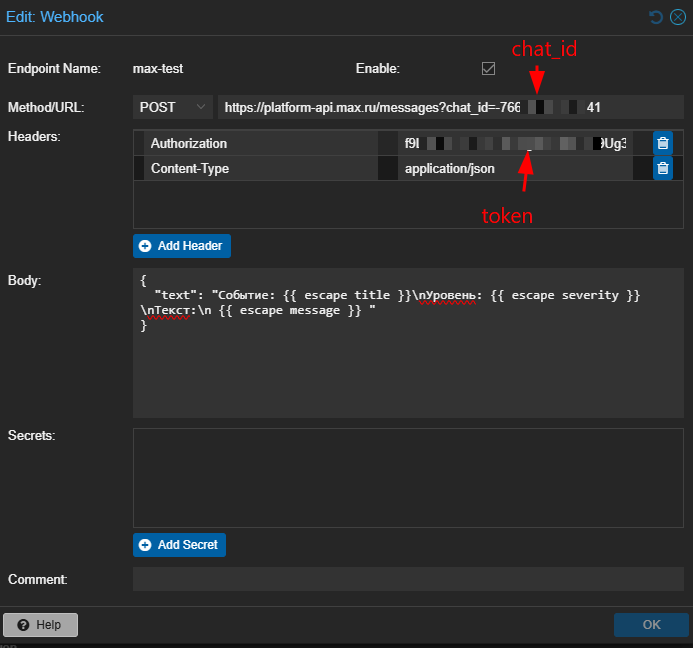This screenshot has width=693, height=648.
Task: Click the application/json value cell
Action: pyautogui.click(x=515, y=168)
